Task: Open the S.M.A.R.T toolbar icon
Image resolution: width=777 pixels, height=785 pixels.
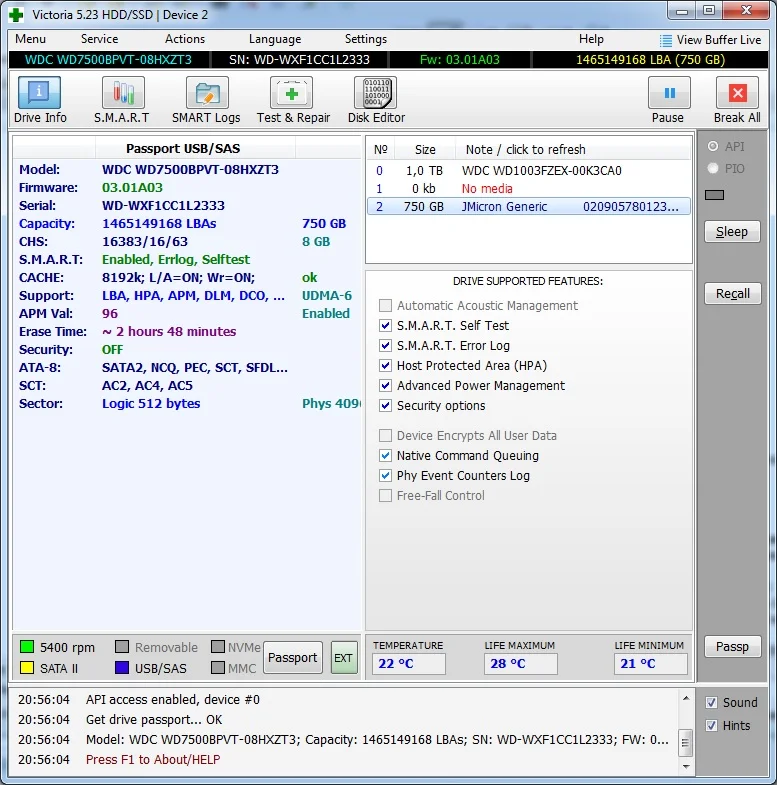Action: click(123, 93)
